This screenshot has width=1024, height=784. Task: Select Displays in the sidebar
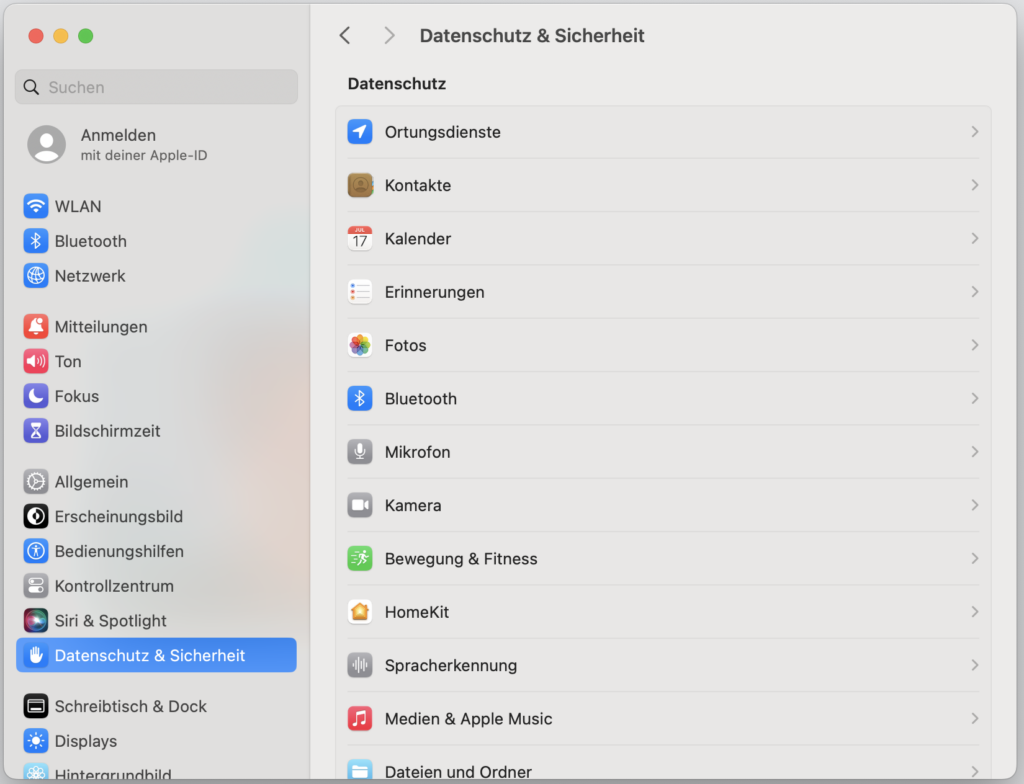85,741
